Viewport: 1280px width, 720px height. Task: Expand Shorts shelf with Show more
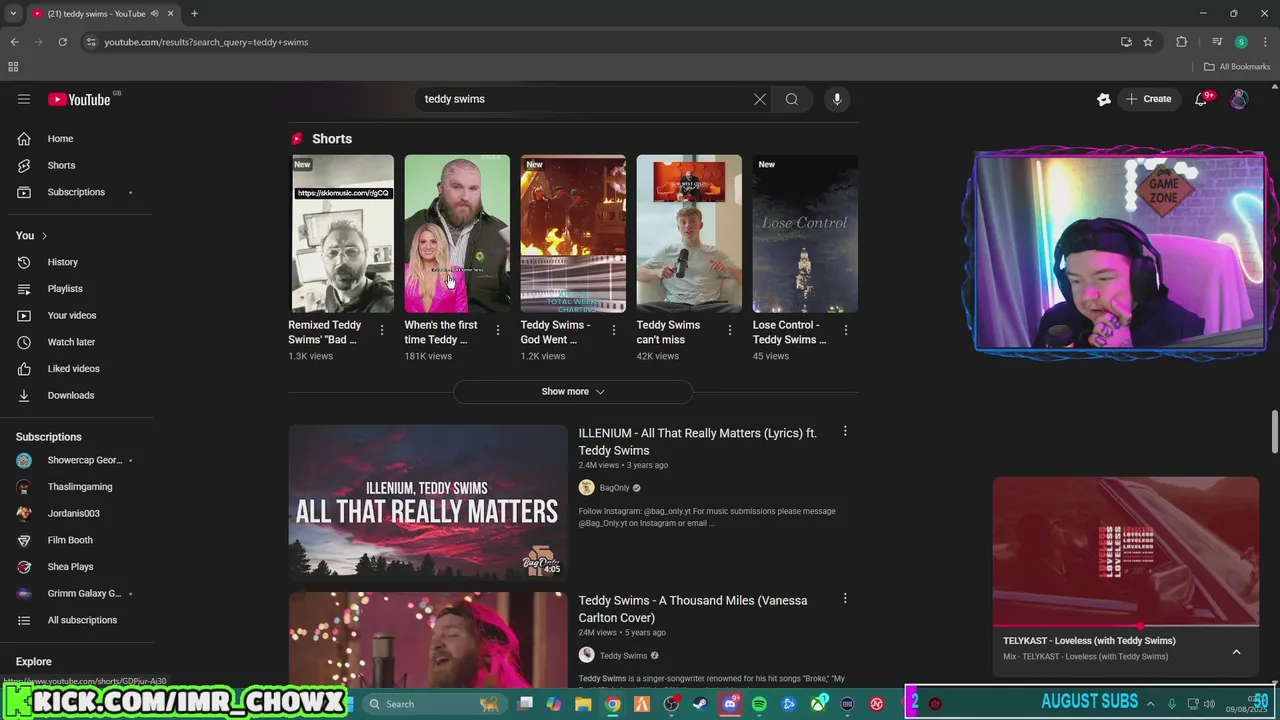[573, 392]
